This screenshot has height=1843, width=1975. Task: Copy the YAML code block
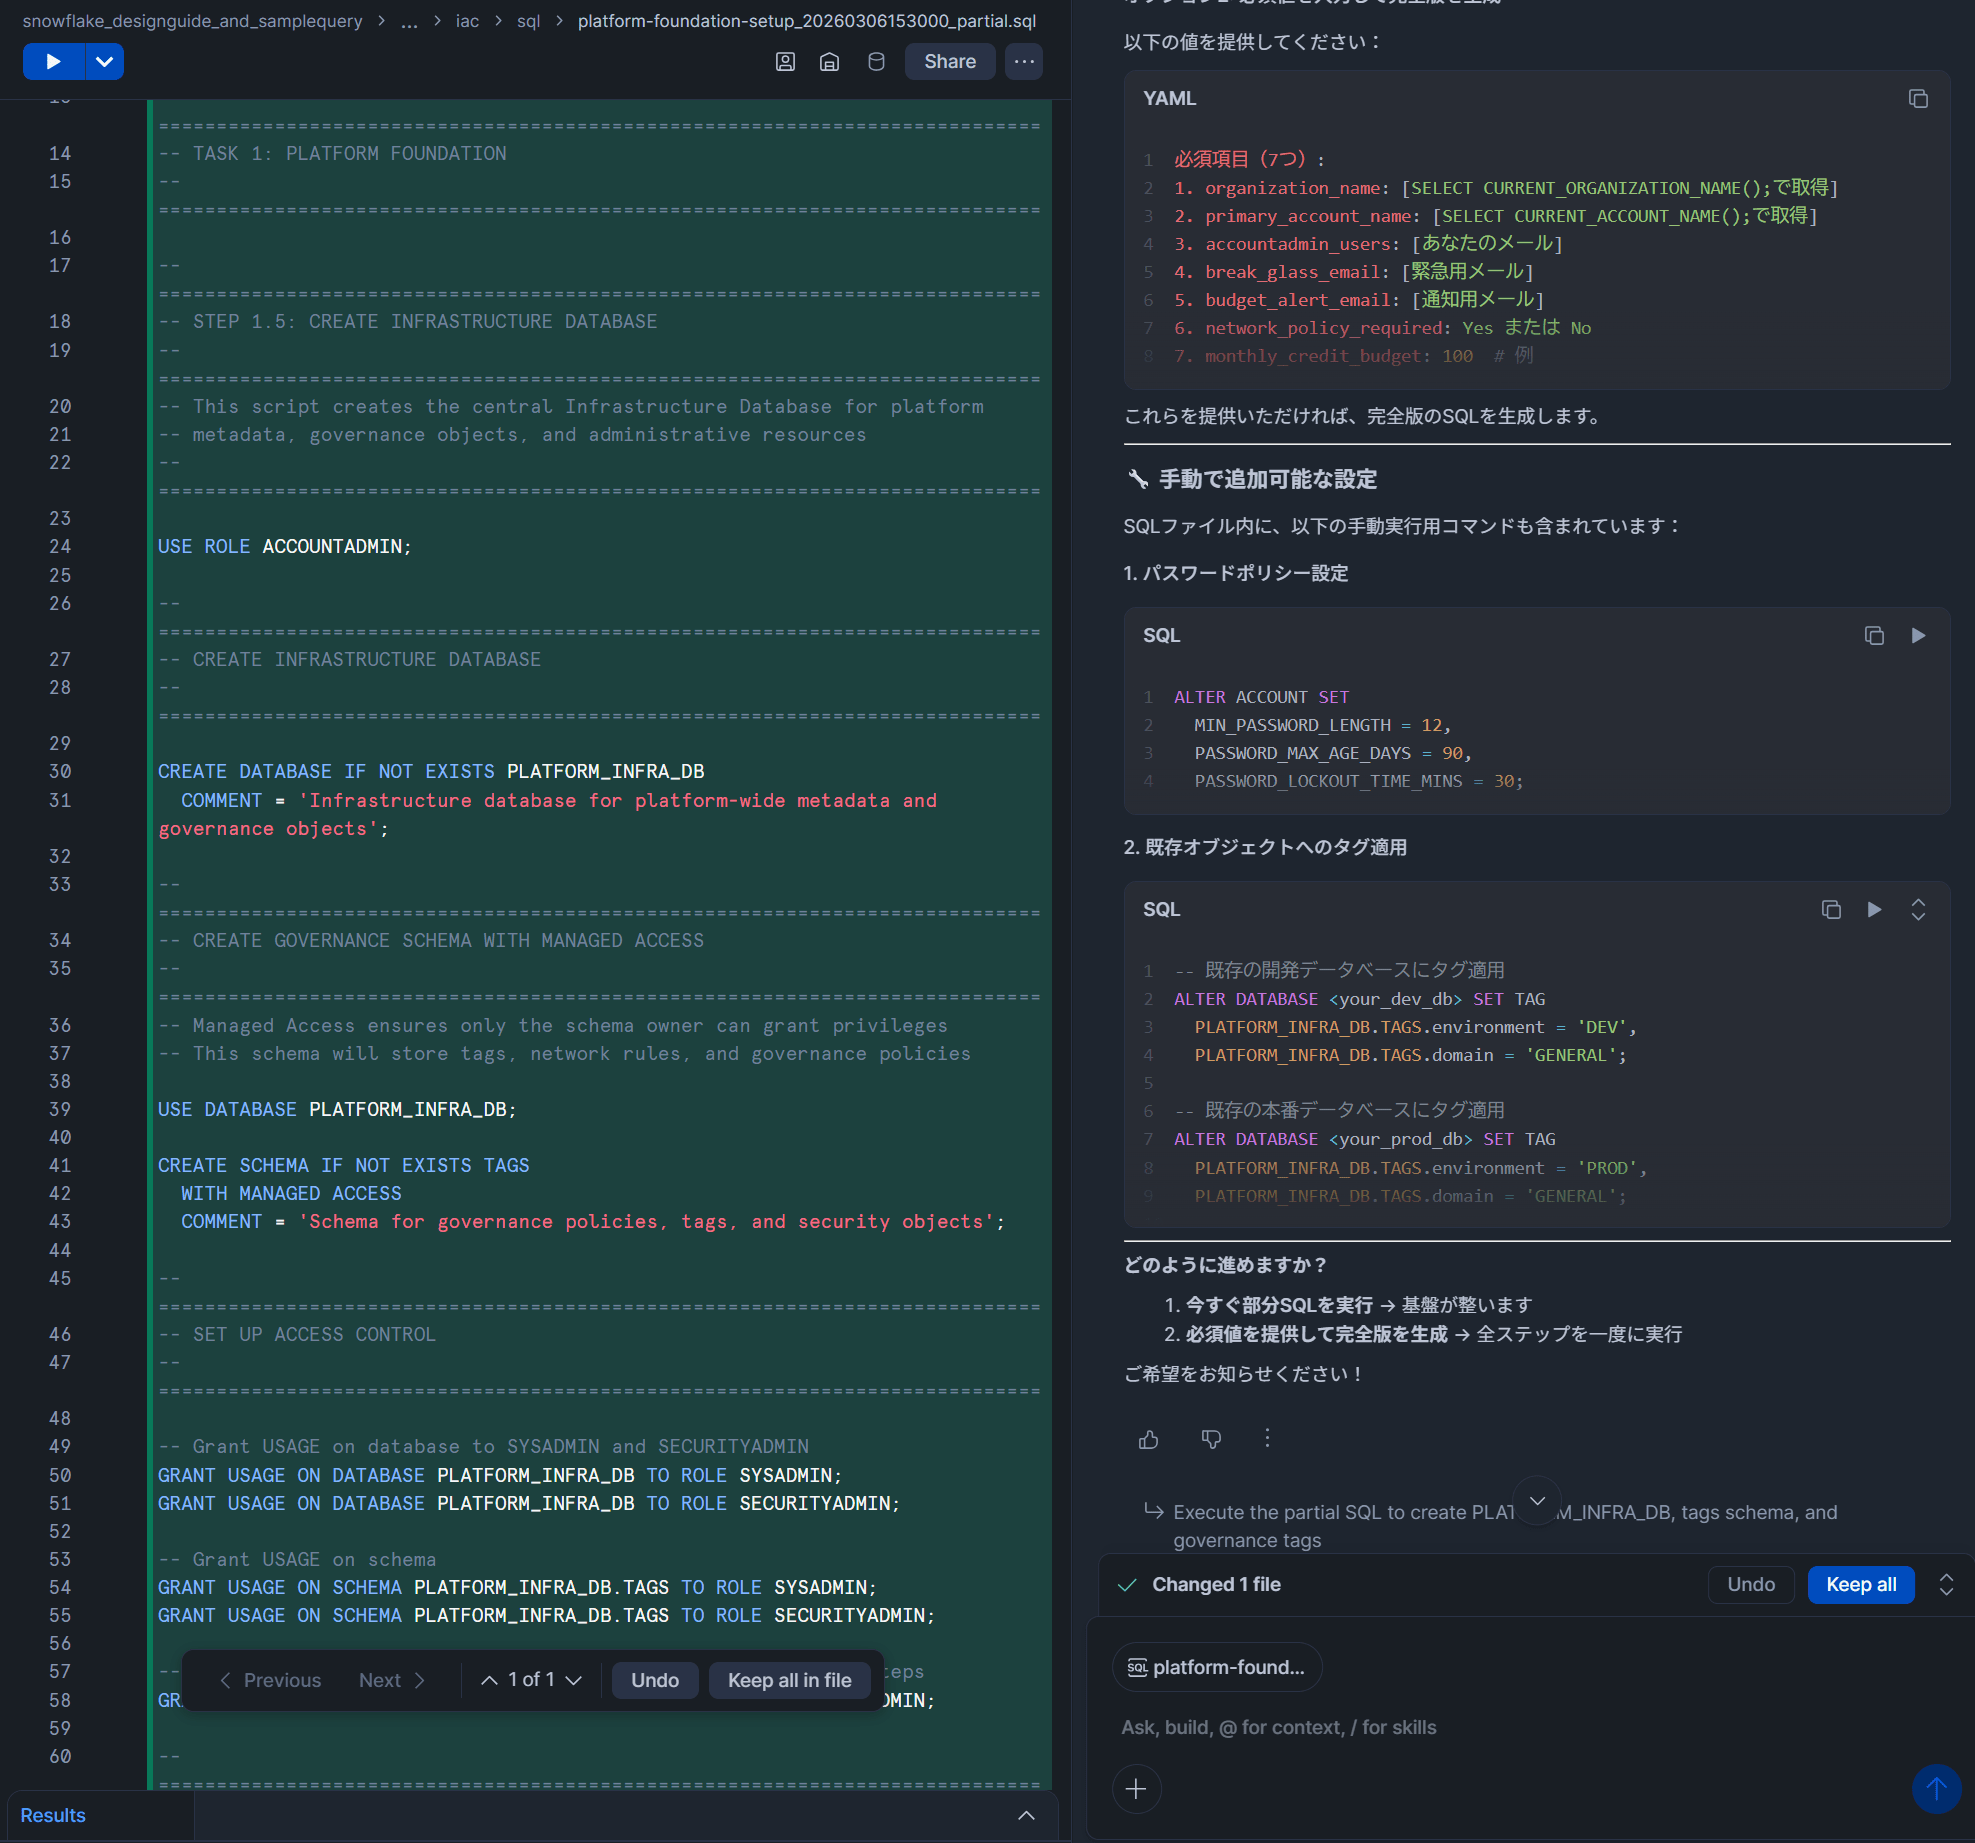click(1917, 99)
